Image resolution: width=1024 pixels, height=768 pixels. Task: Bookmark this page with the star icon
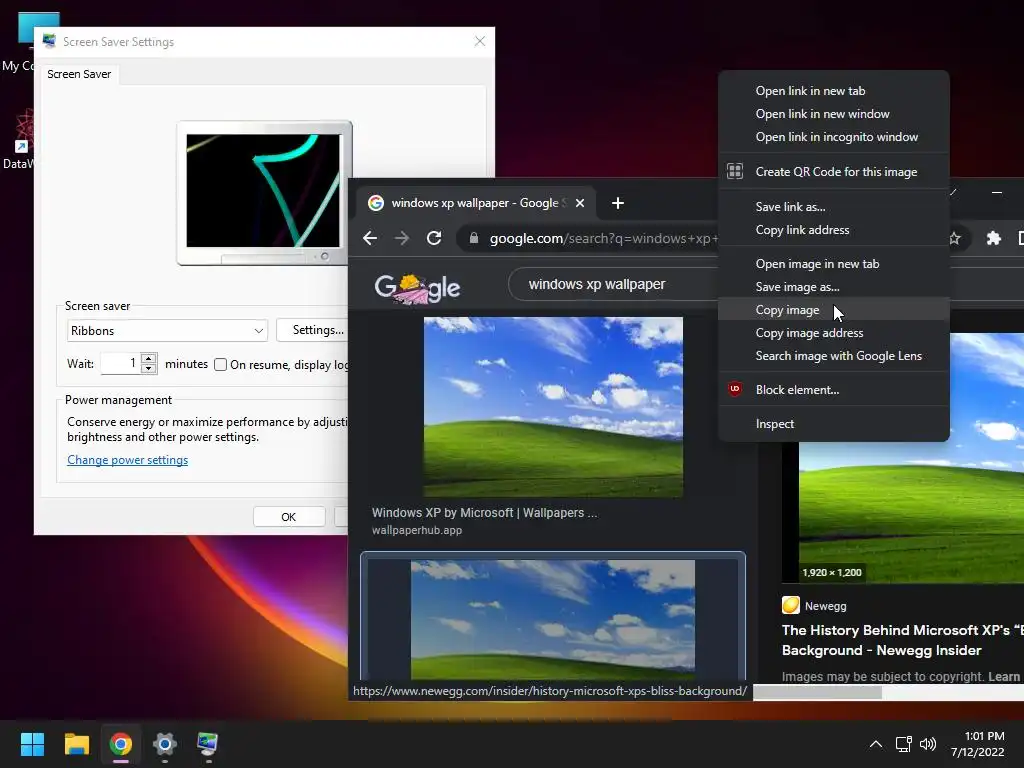(954, 238)
